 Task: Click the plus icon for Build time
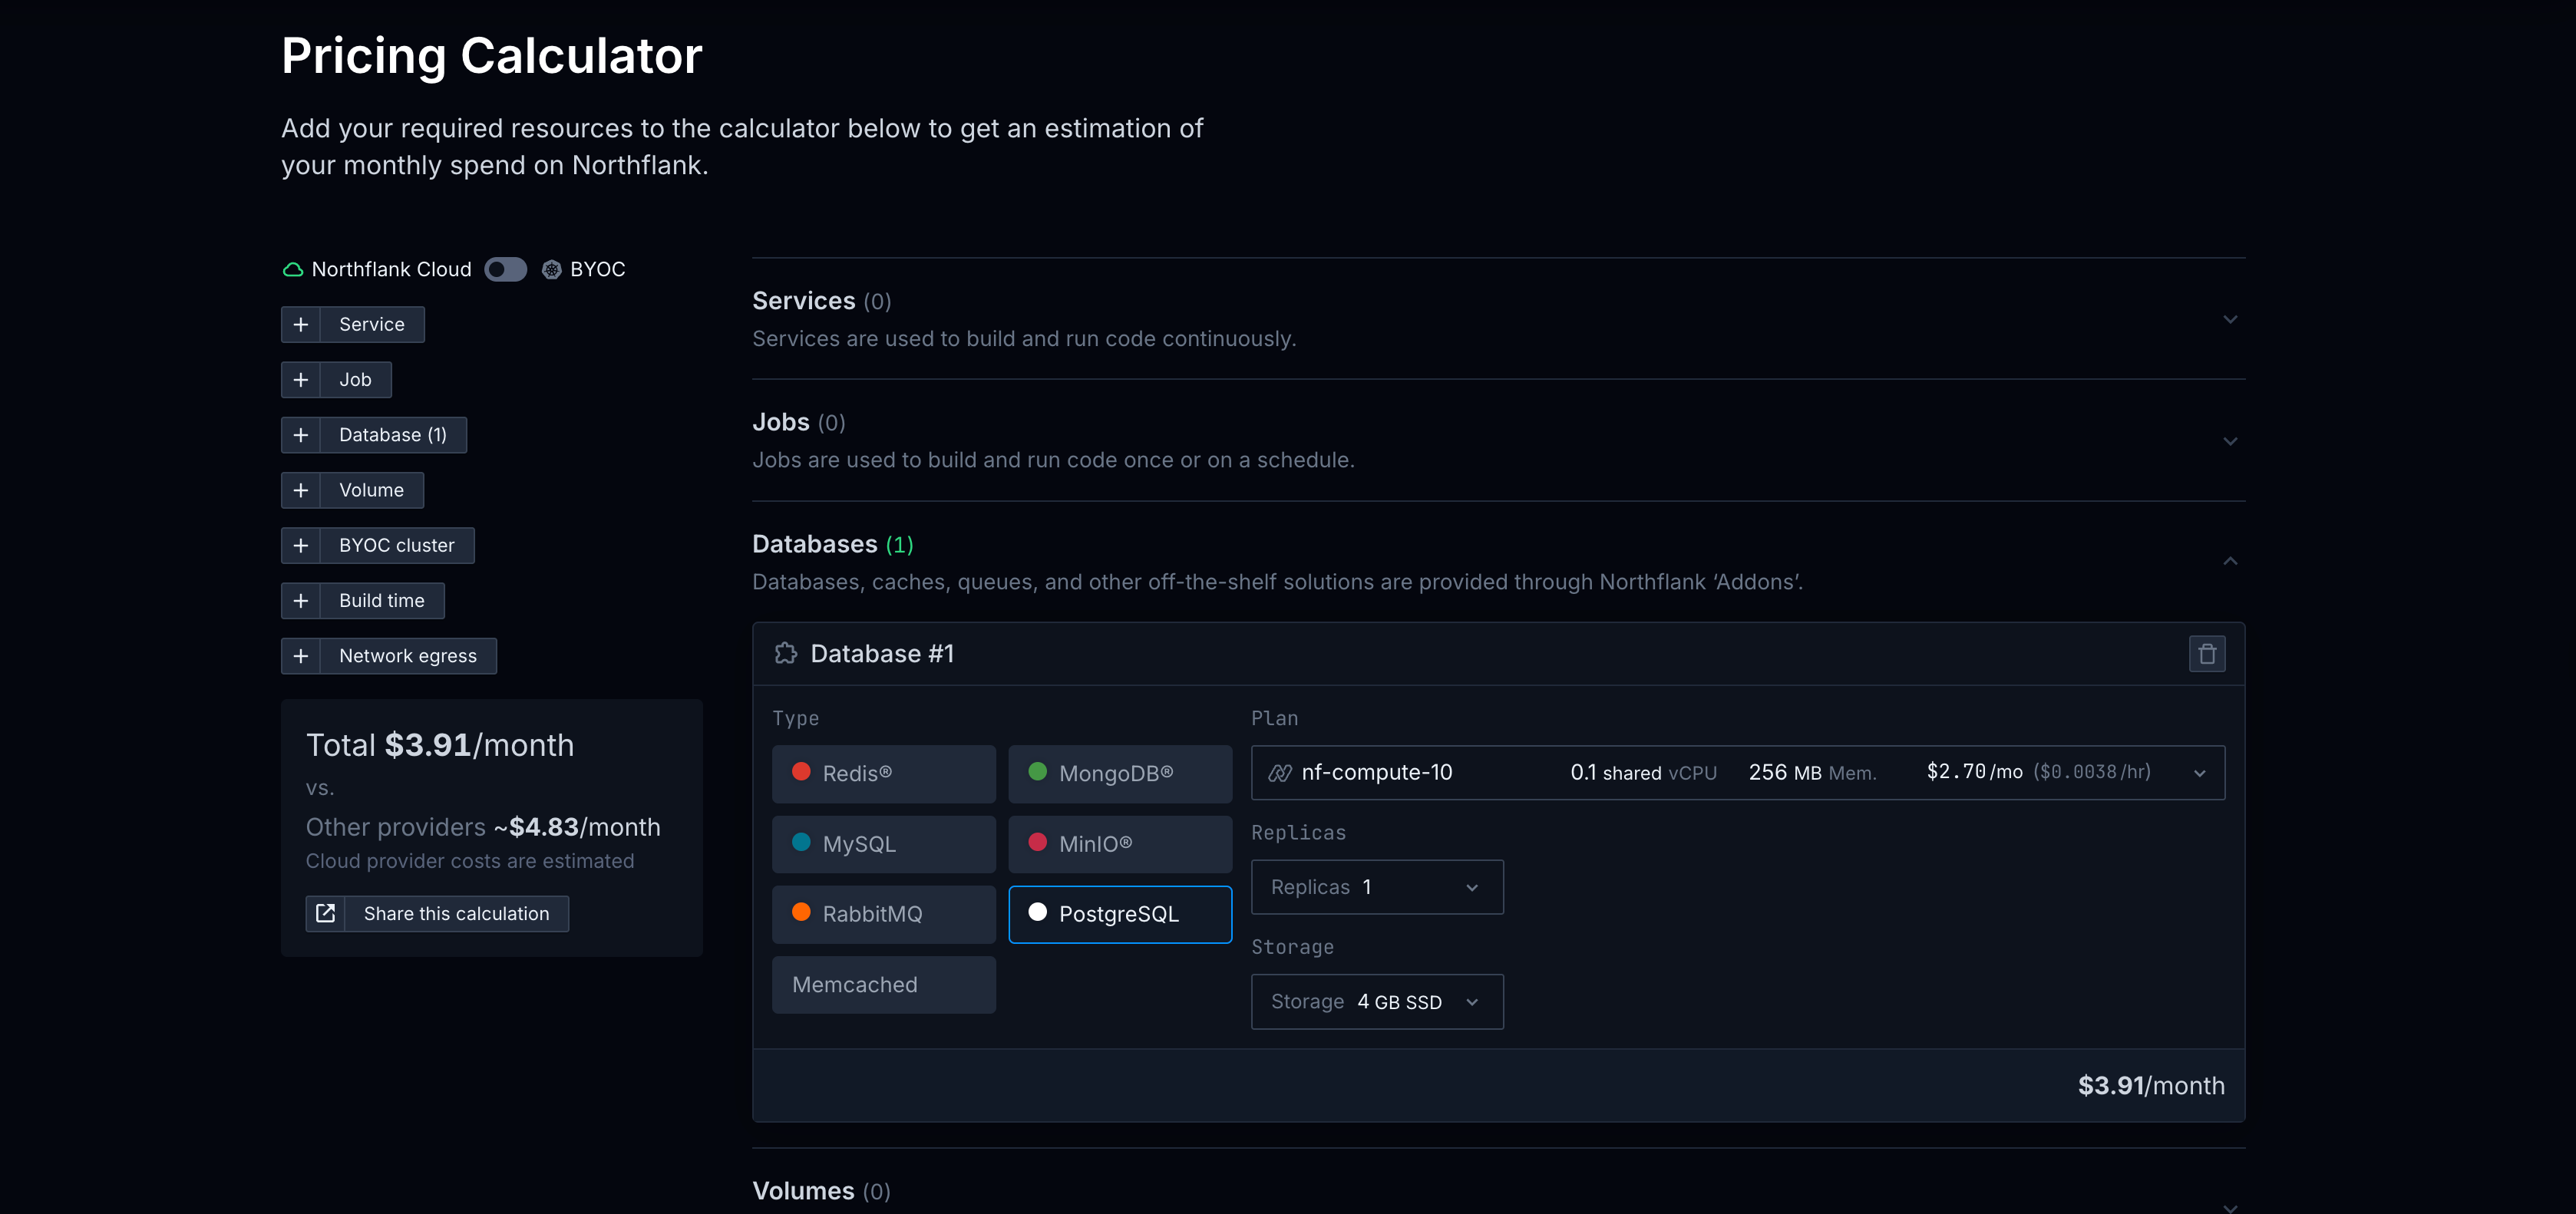click(x=301, y=601)
